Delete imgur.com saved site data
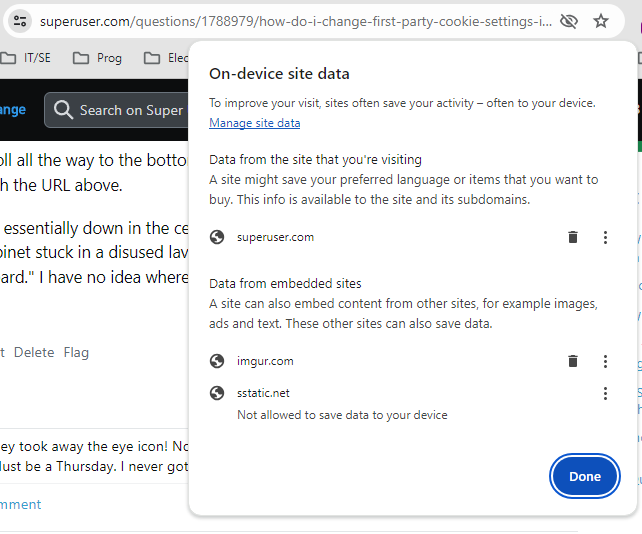 (573, 361)
